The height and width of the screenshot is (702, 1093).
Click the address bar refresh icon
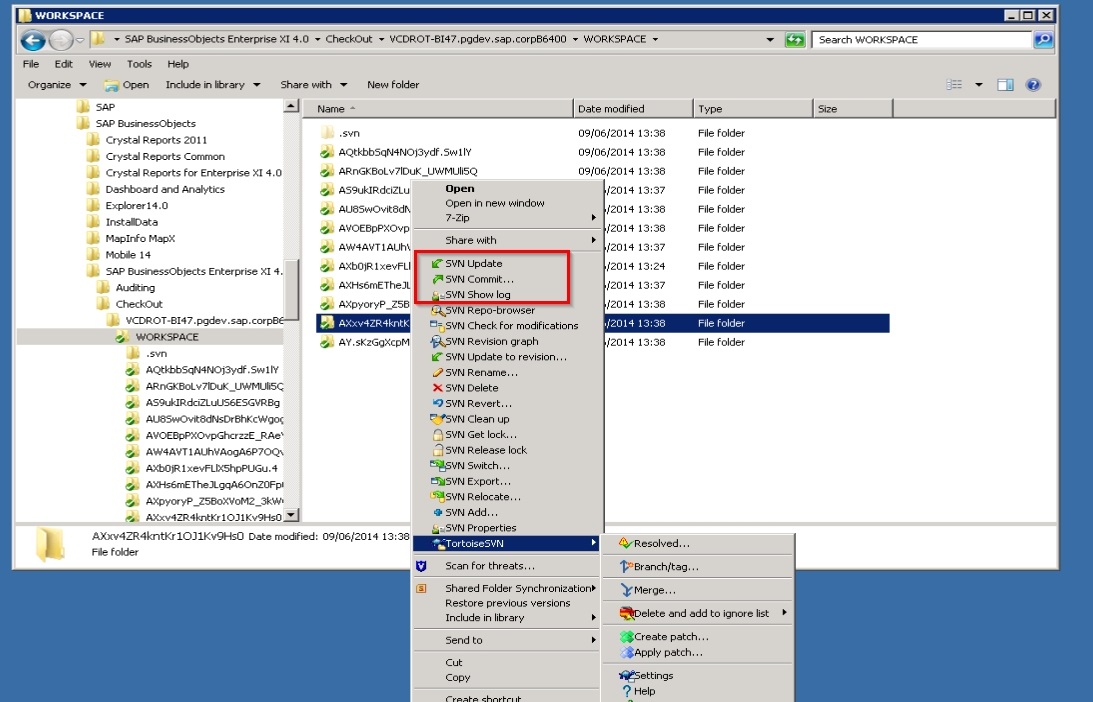(795, 40)
